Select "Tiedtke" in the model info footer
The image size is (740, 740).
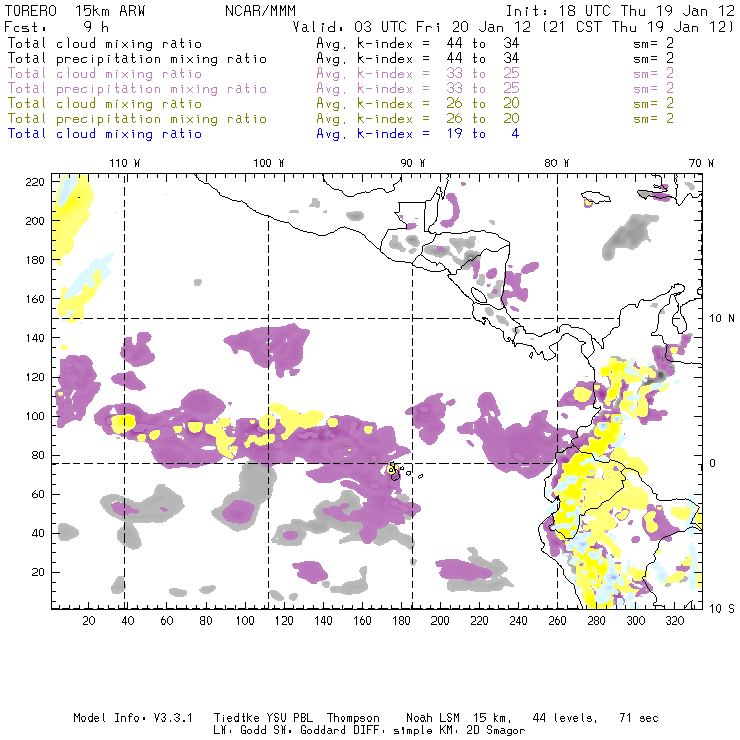(237, 718)
